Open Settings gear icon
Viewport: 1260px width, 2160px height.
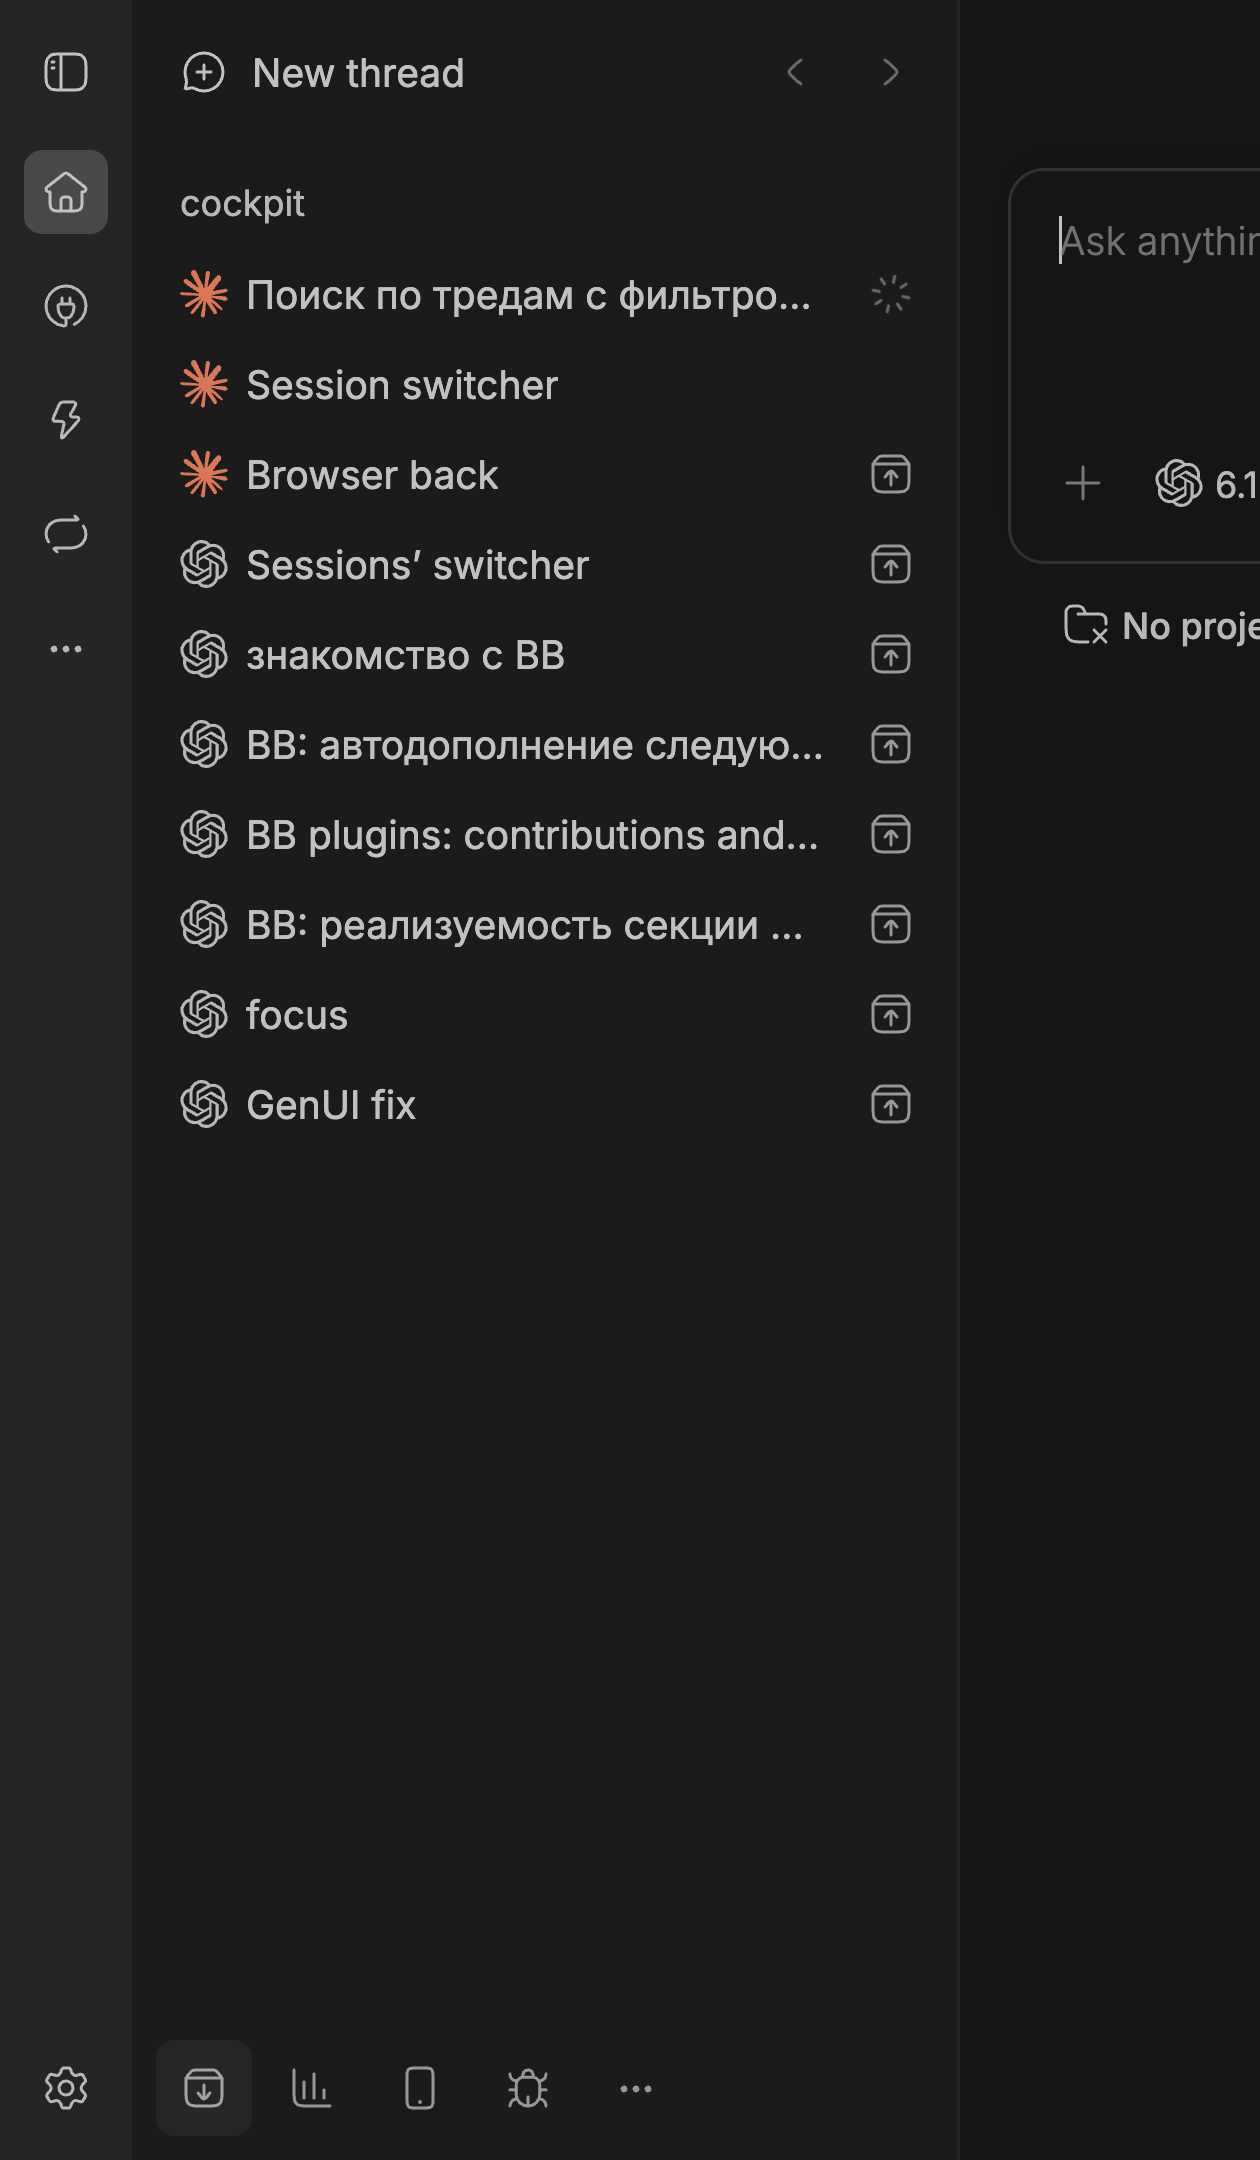pos(66,2088)
